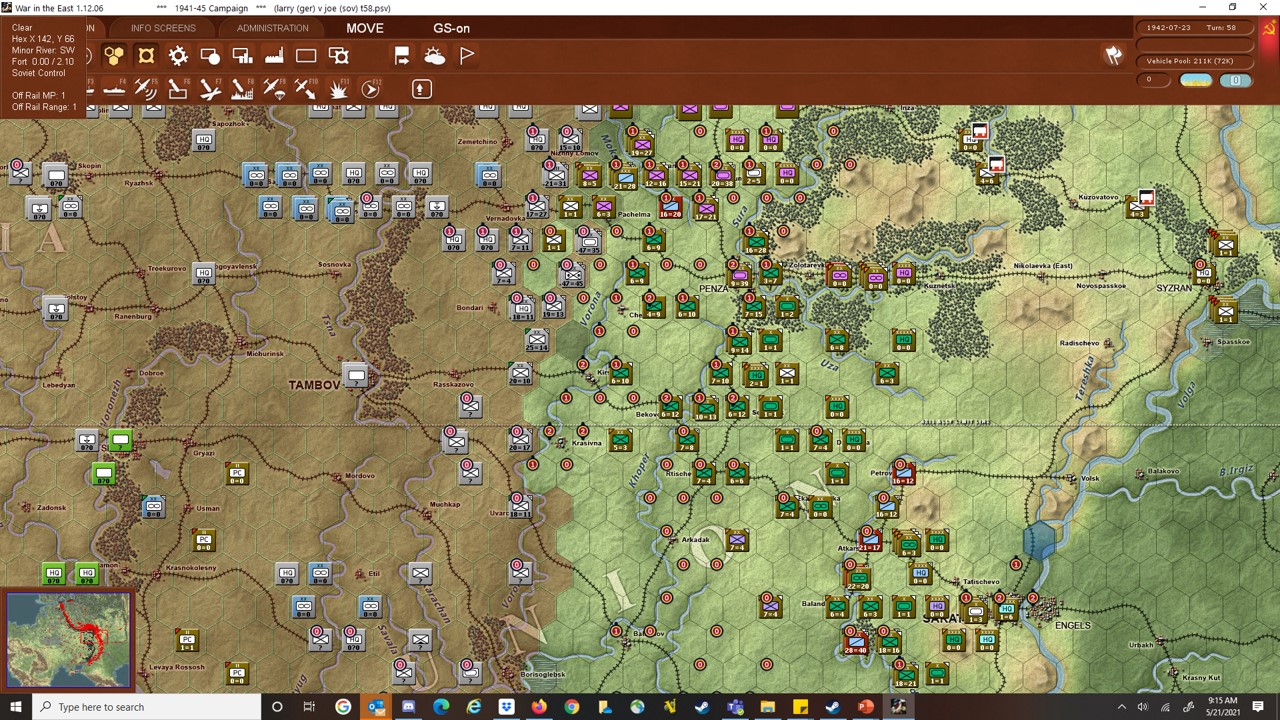Screen dimensions: 1280x720
Task: Click the rectangle-with-gear toolbar icon
Action: pyautogui.click(x=339, y=56)
